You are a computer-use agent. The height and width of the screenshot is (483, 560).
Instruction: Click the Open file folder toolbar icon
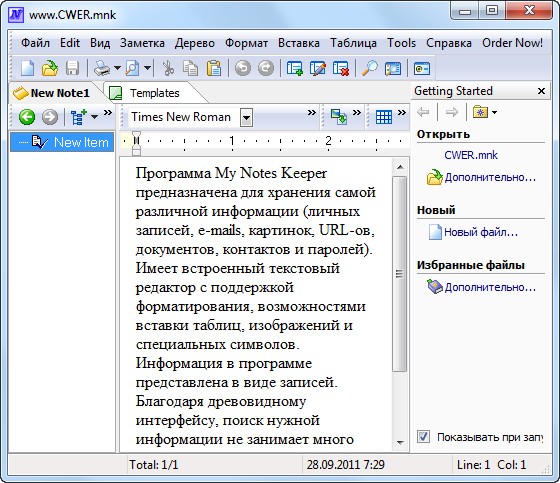[x=50, y=68]
